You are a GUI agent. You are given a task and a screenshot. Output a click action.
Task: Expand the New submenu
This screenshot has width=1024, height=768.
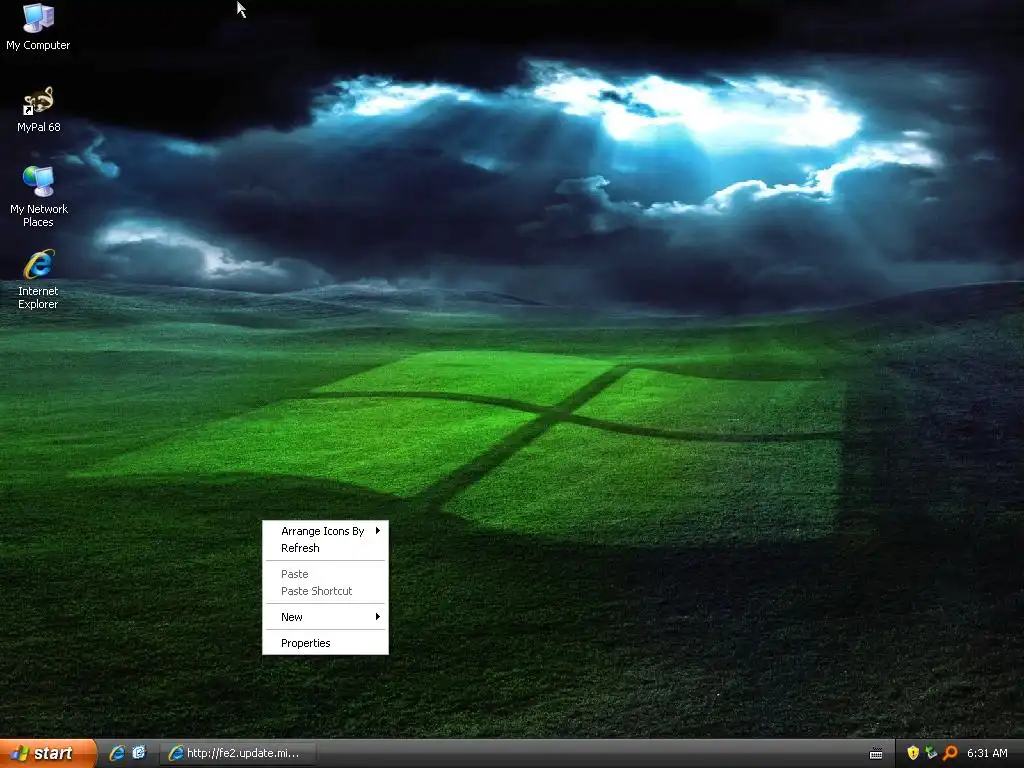click(x=325, y=617)
